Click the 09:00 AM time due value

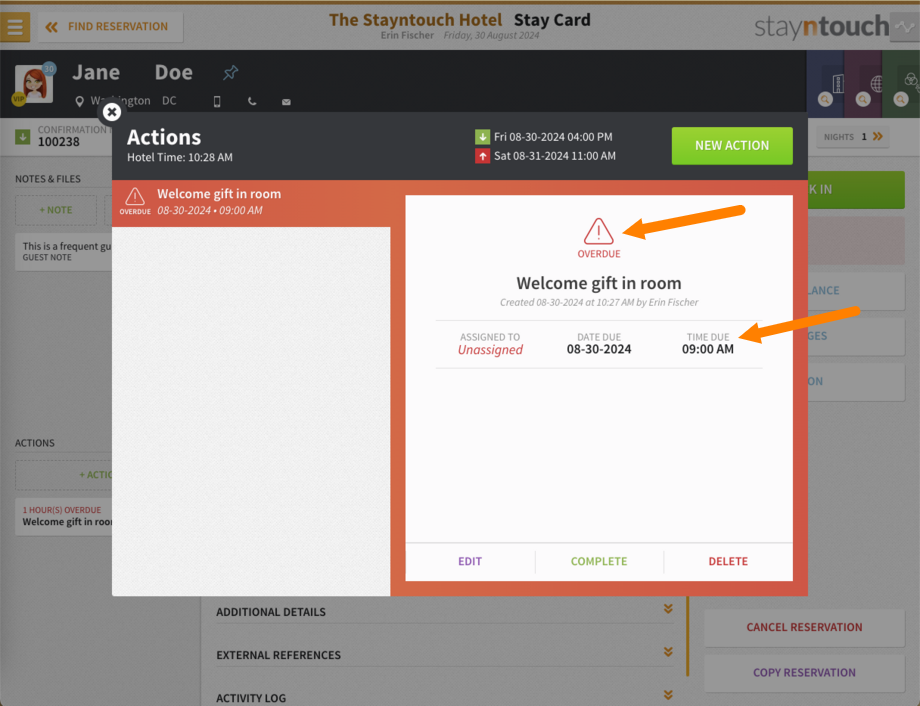[x=707, y=349]
